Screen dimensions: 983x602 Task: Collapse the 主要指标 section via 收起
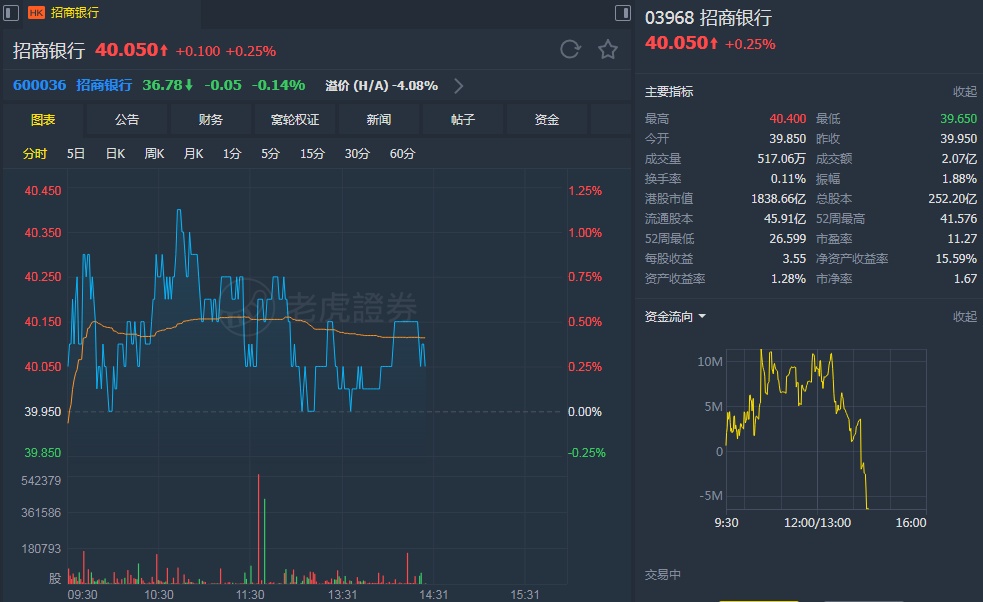point(965,92)
